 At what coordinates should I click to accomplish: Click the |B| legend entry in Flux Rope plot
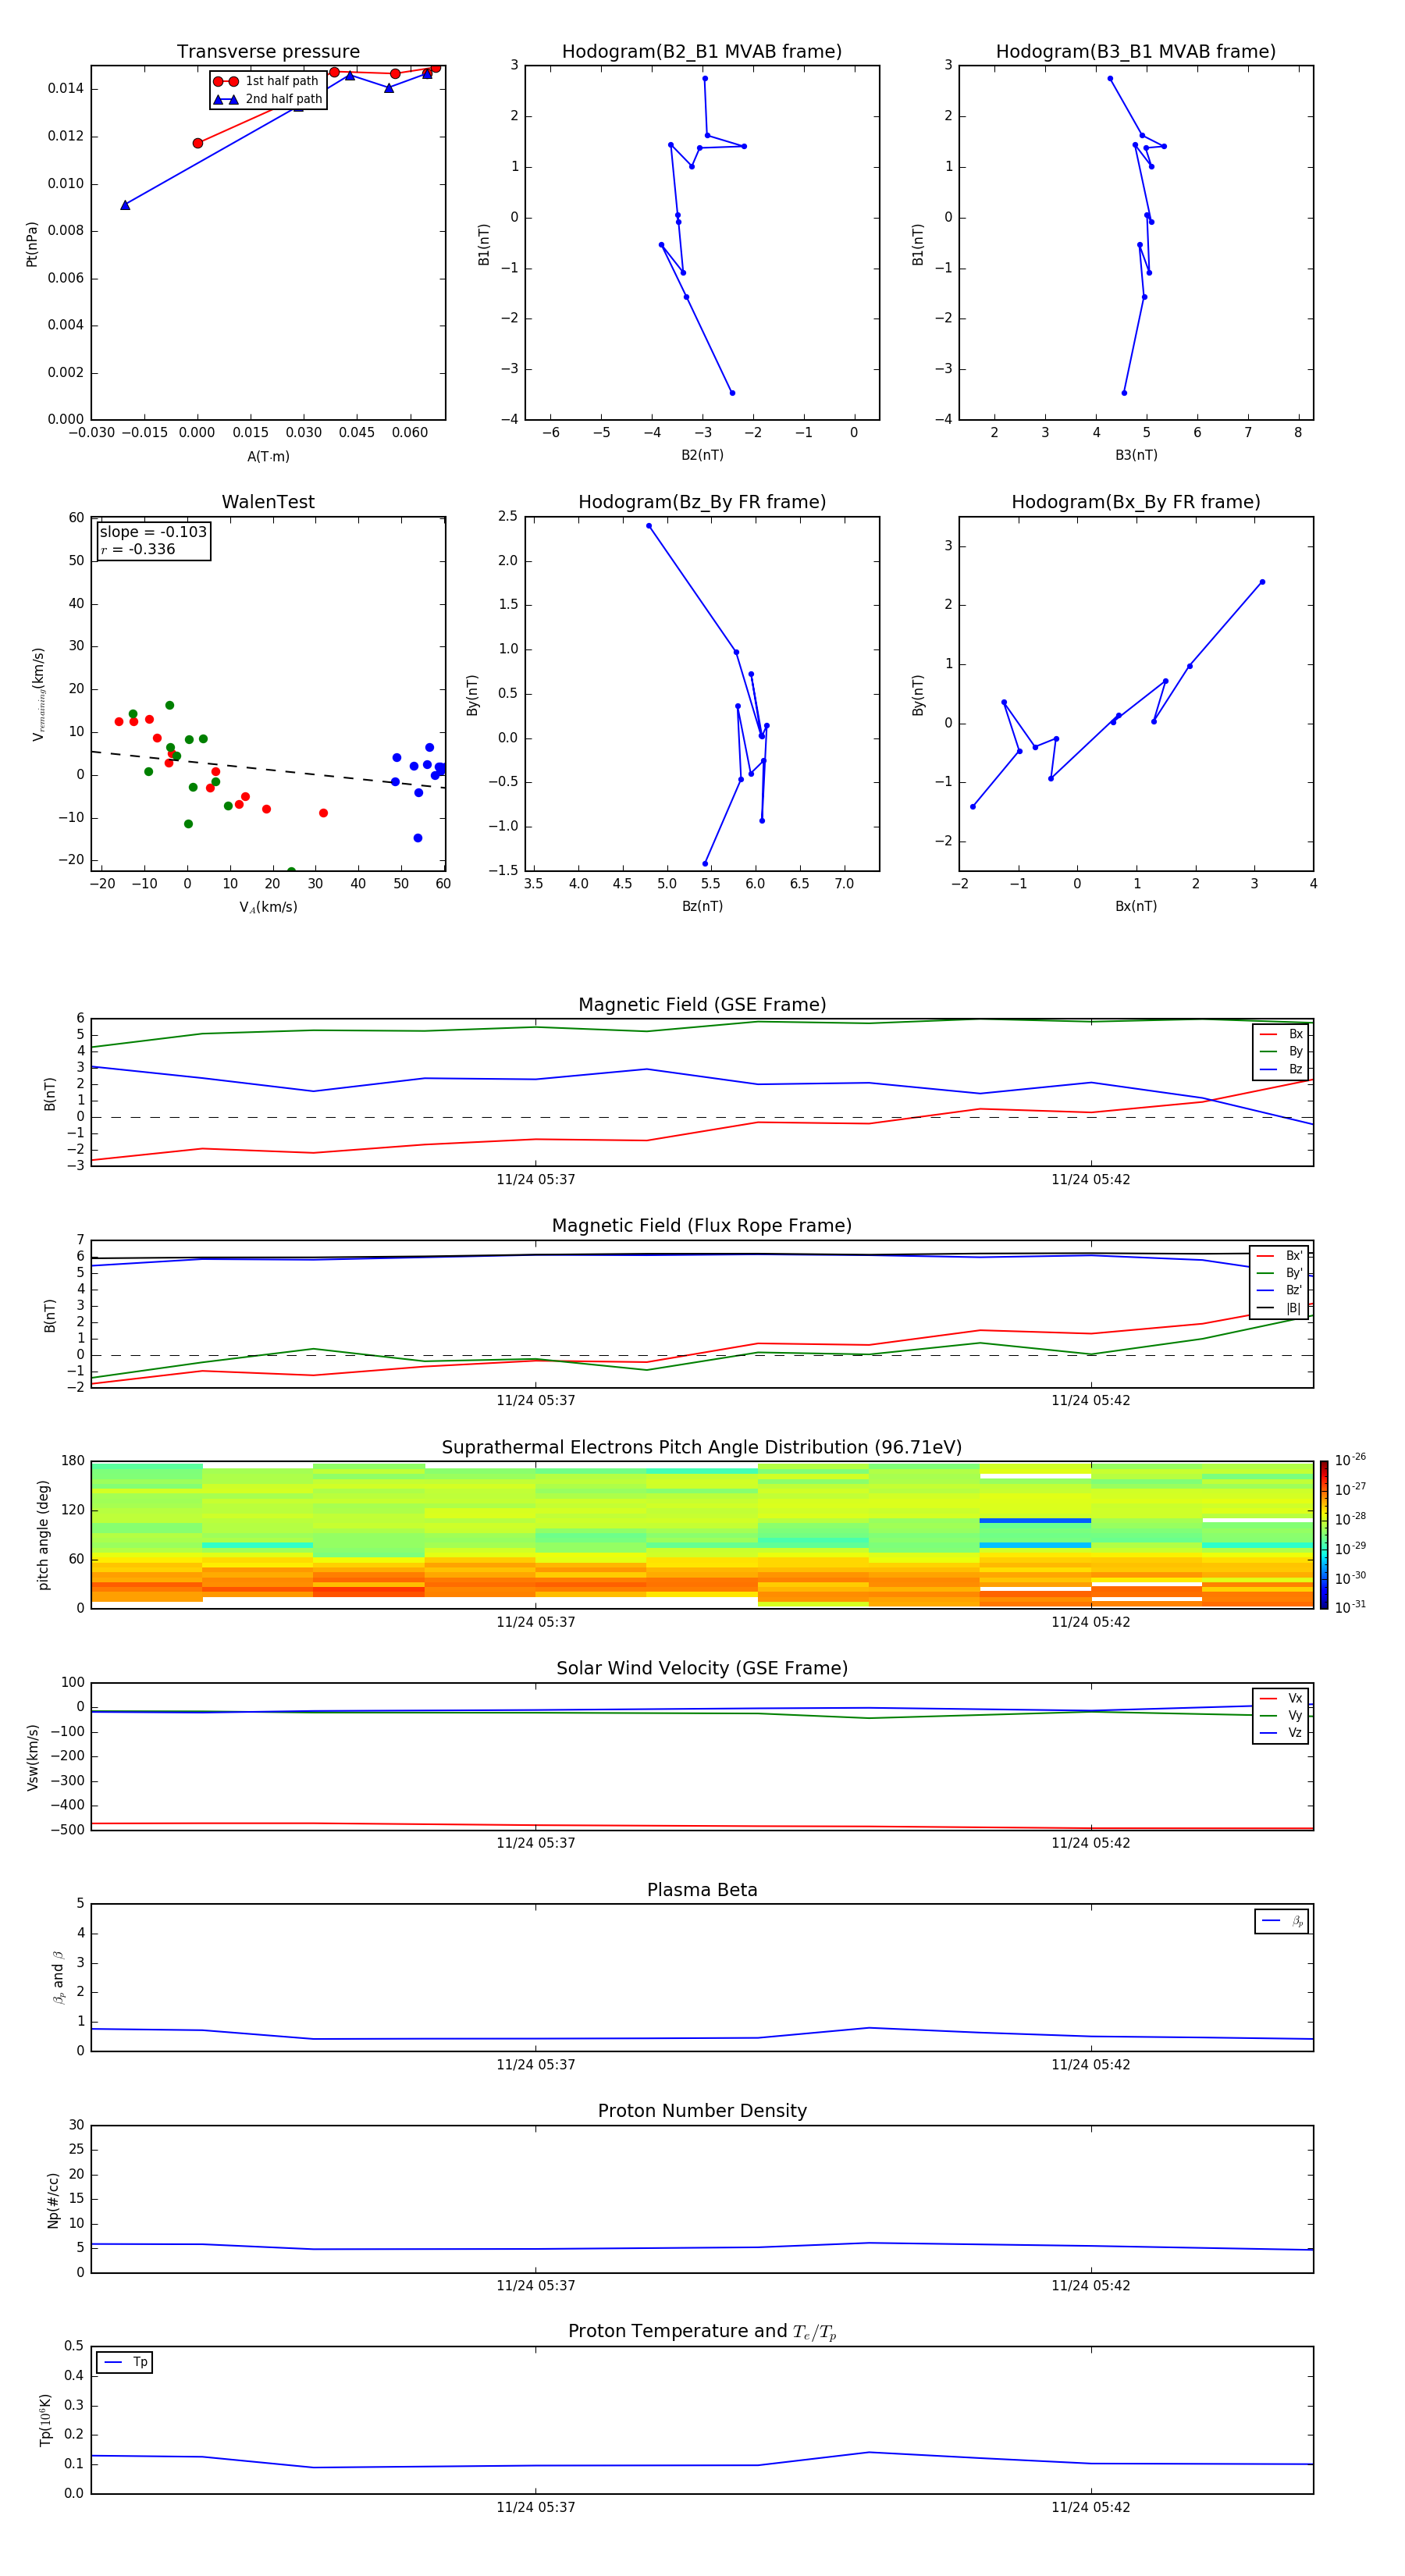[1279, 1308]
